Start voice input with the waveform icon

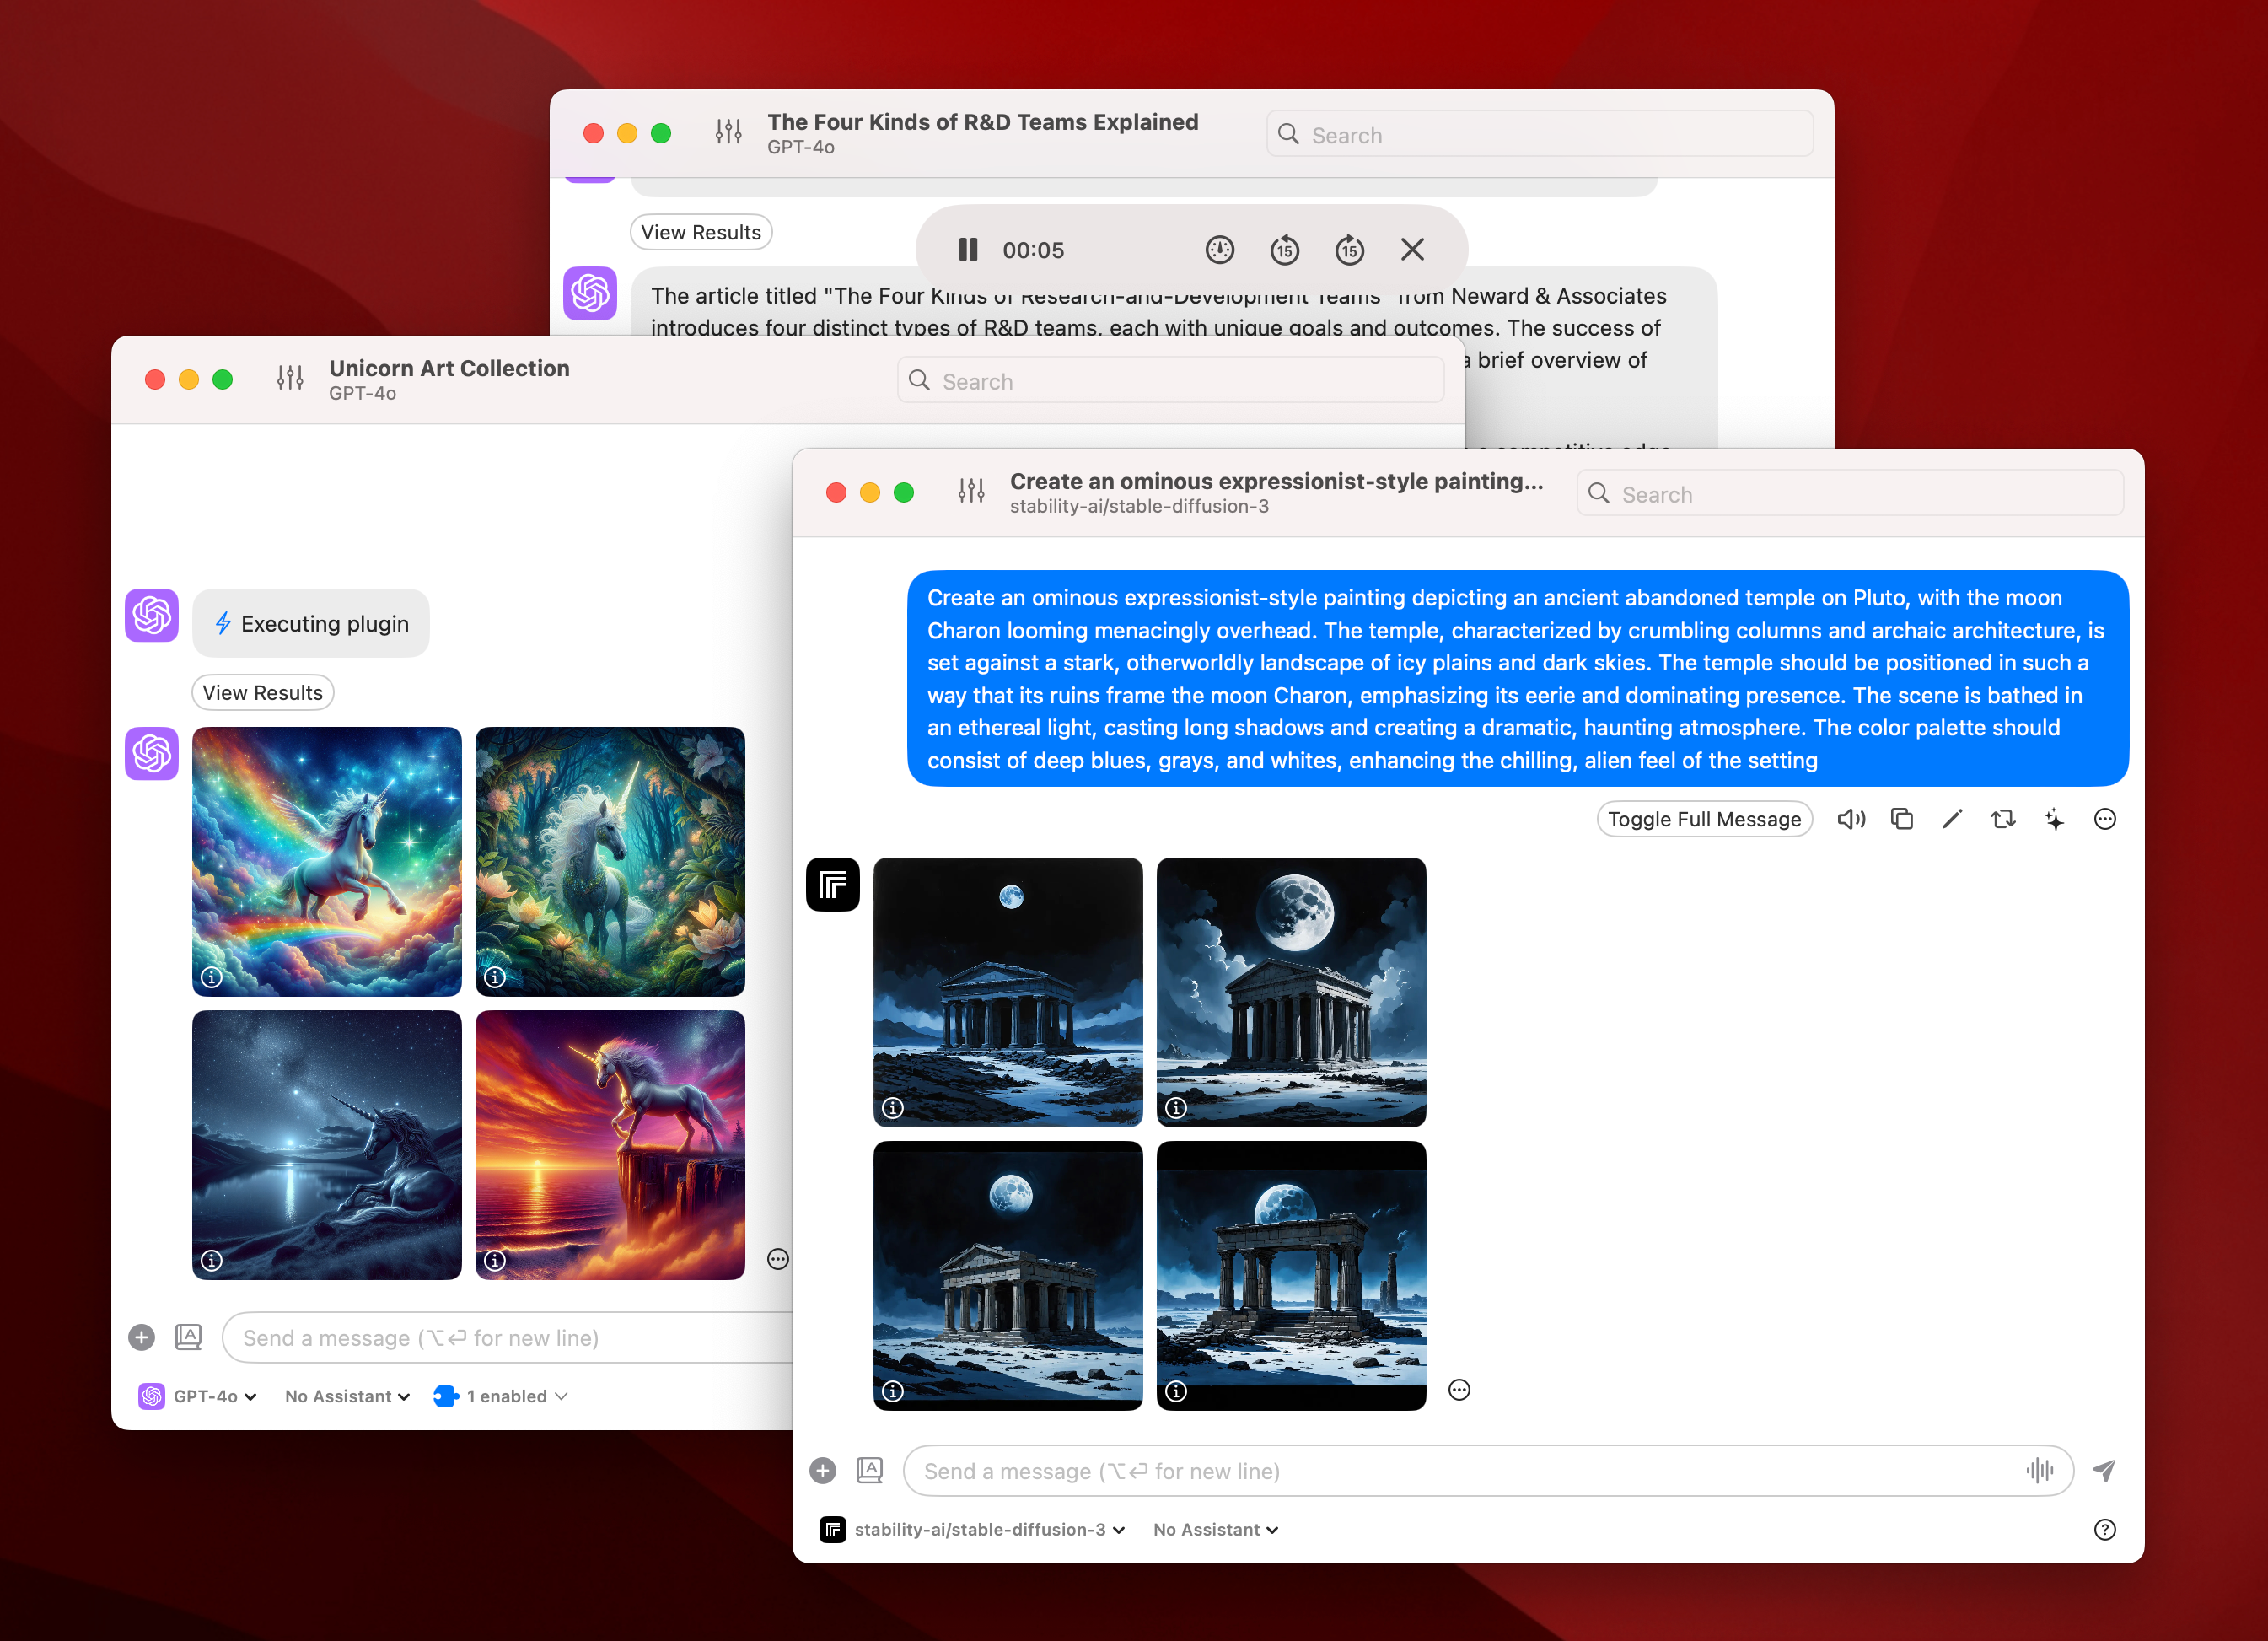point(2039,1471)
